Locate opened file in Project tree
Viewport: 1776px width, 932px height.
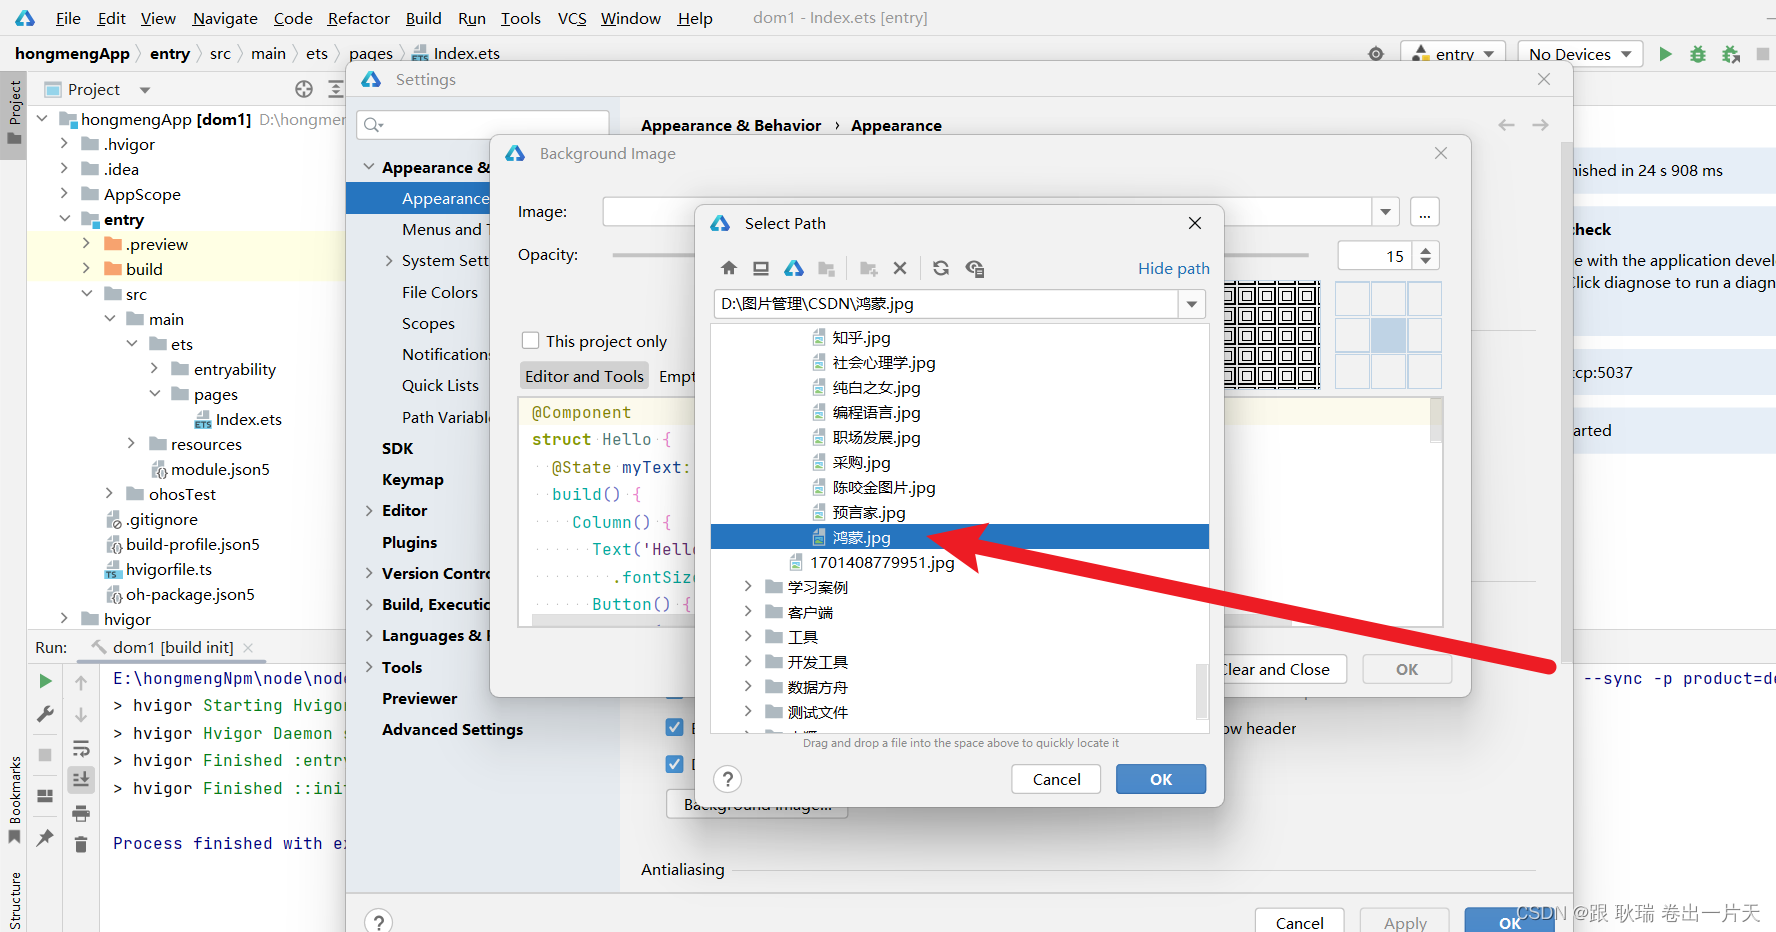point(304,89)
